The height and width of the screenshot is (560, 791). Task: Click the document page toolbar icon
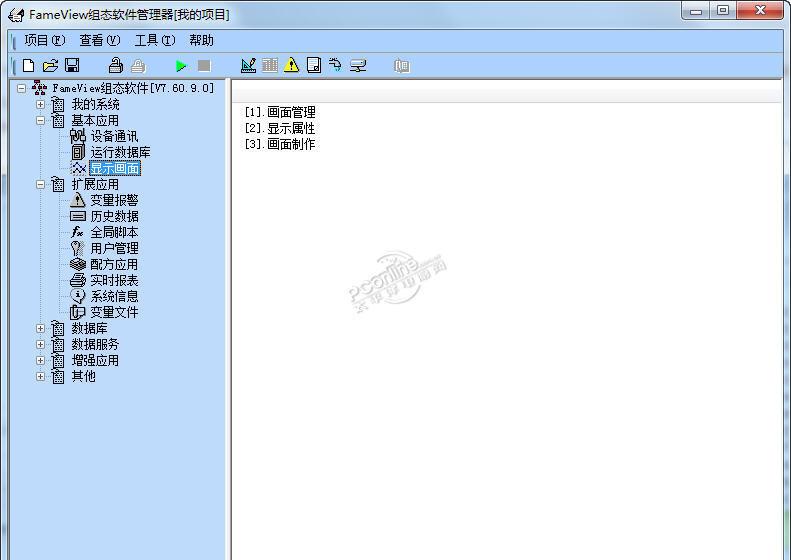click(314, 65)
